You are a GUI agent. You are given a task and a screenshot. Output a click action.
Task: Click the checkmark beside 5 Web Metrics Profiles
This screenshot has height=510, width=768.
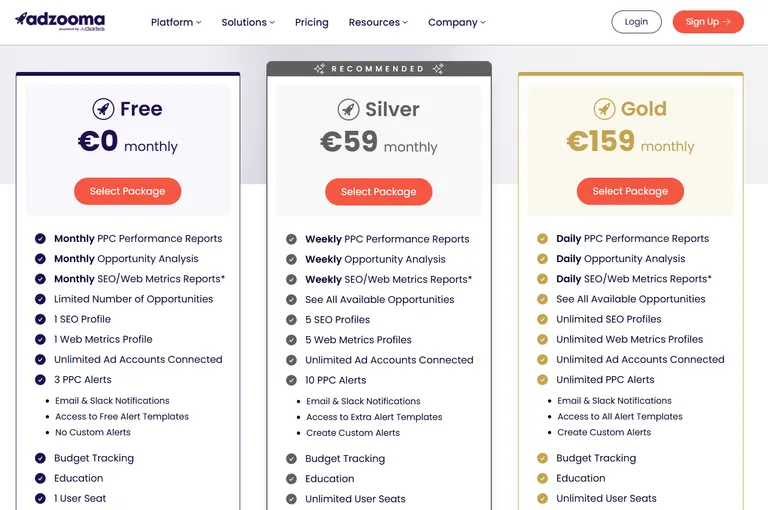coord(291,340)
